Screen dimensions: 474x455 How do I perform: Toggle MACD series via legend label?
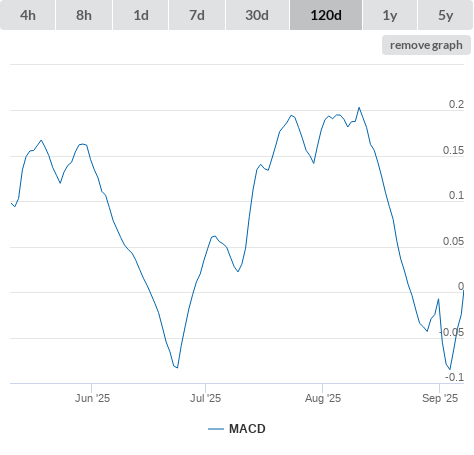click(247, 429)
